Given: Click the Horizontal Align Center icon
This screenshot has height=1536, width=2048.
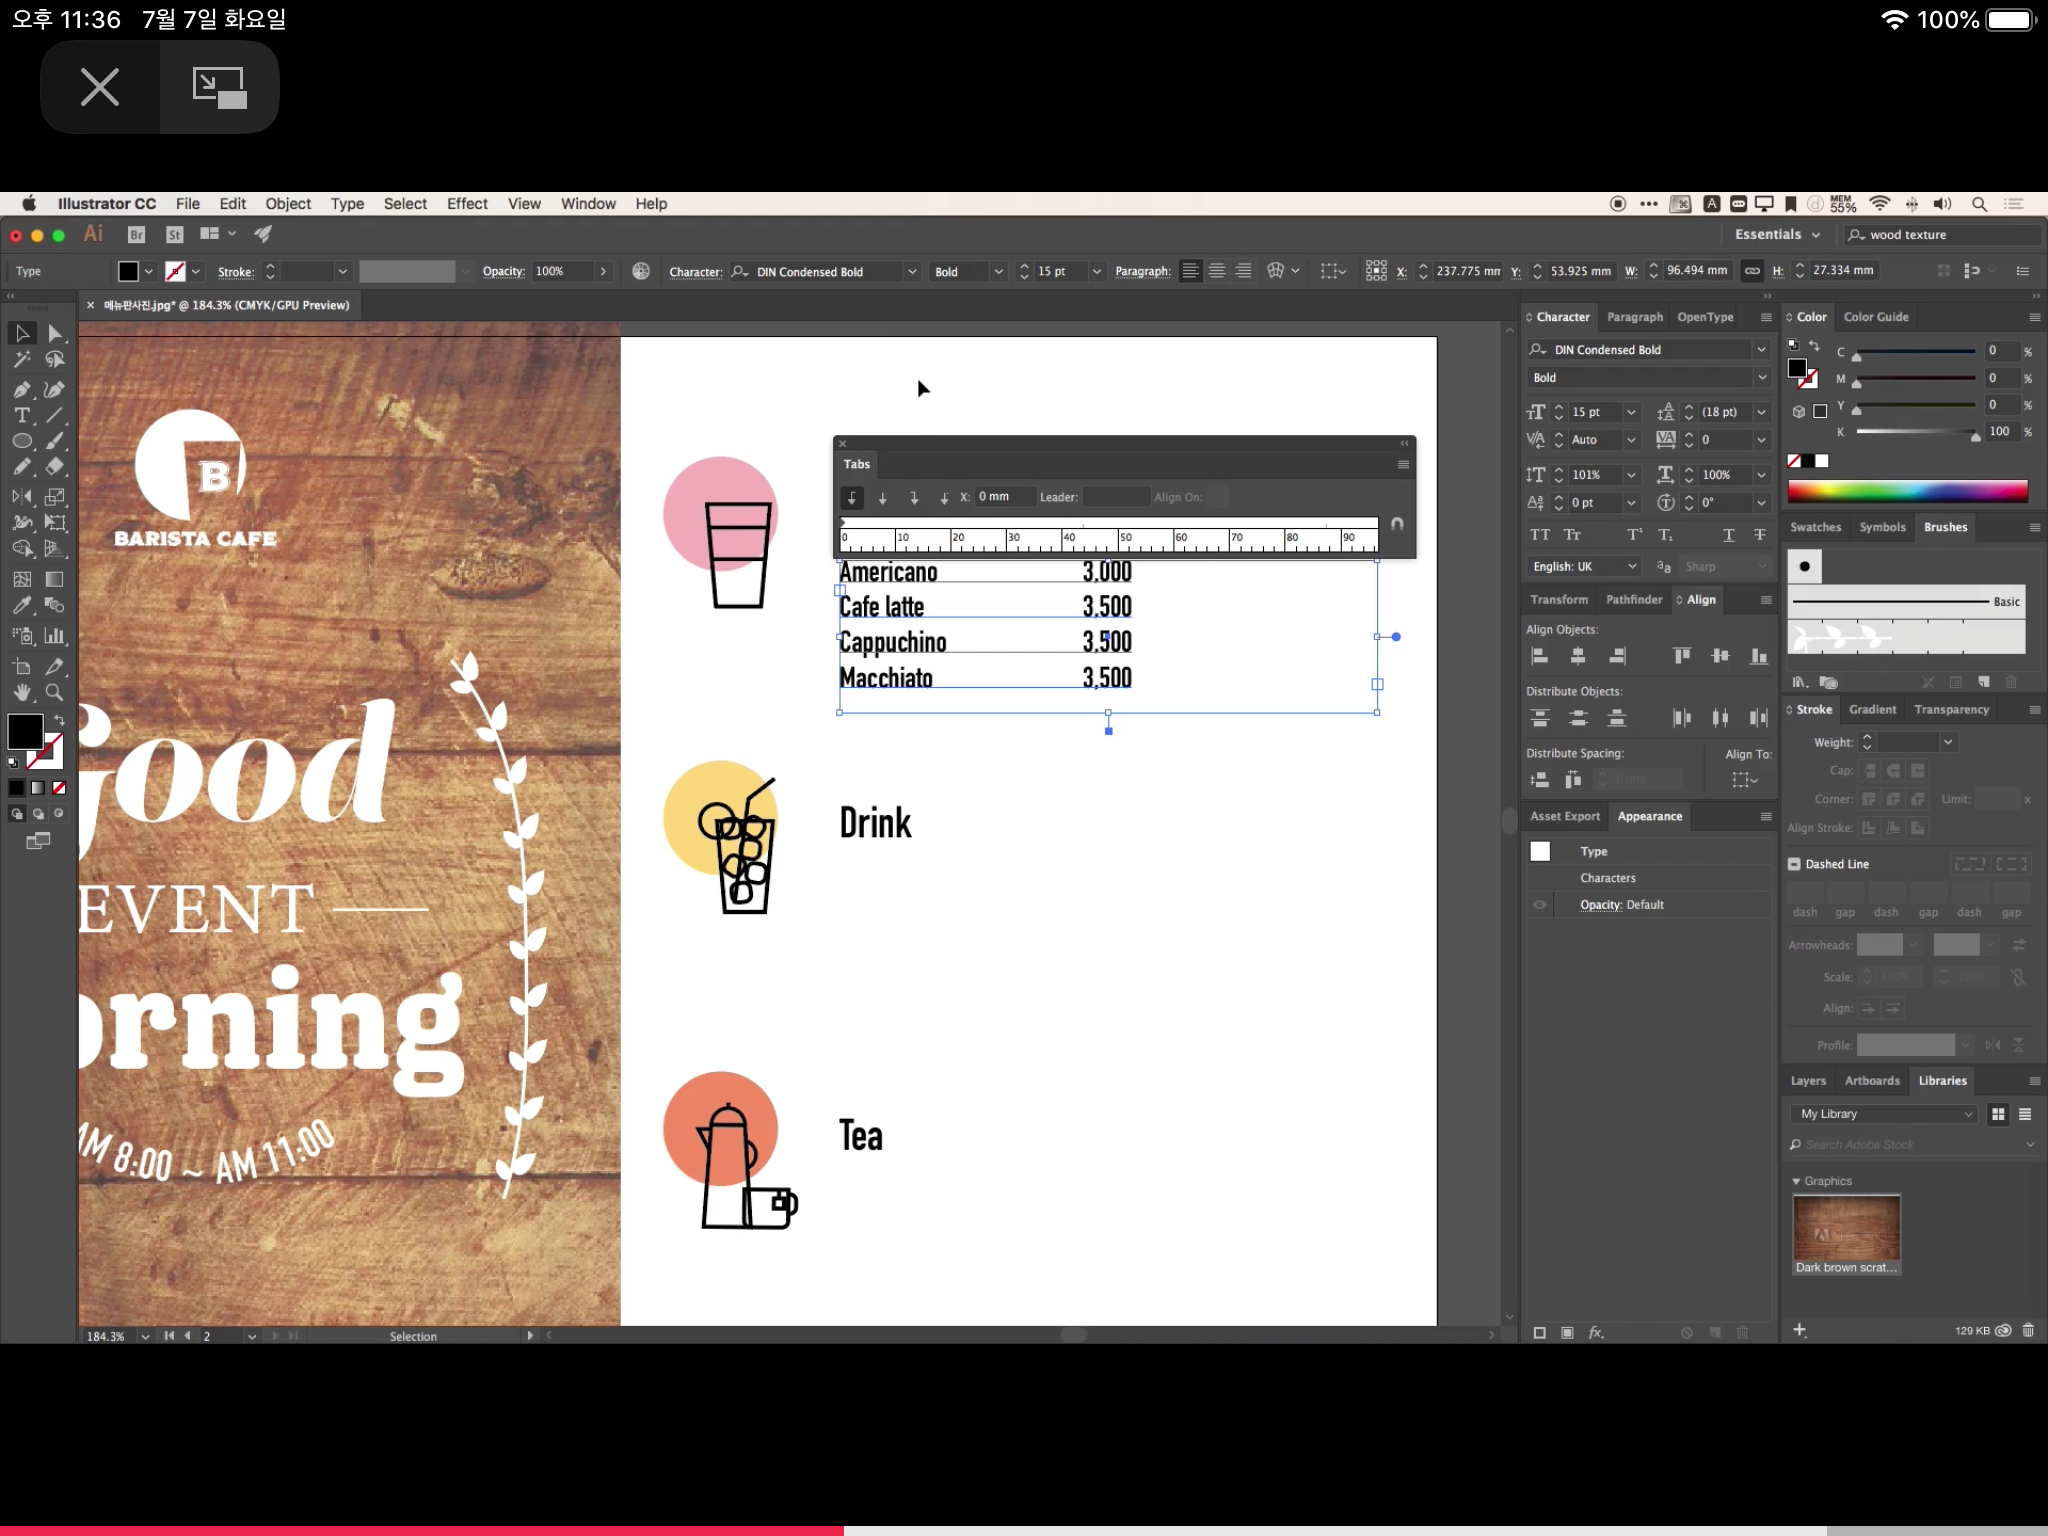Looking at the screenshot, I should (1578, 656).
